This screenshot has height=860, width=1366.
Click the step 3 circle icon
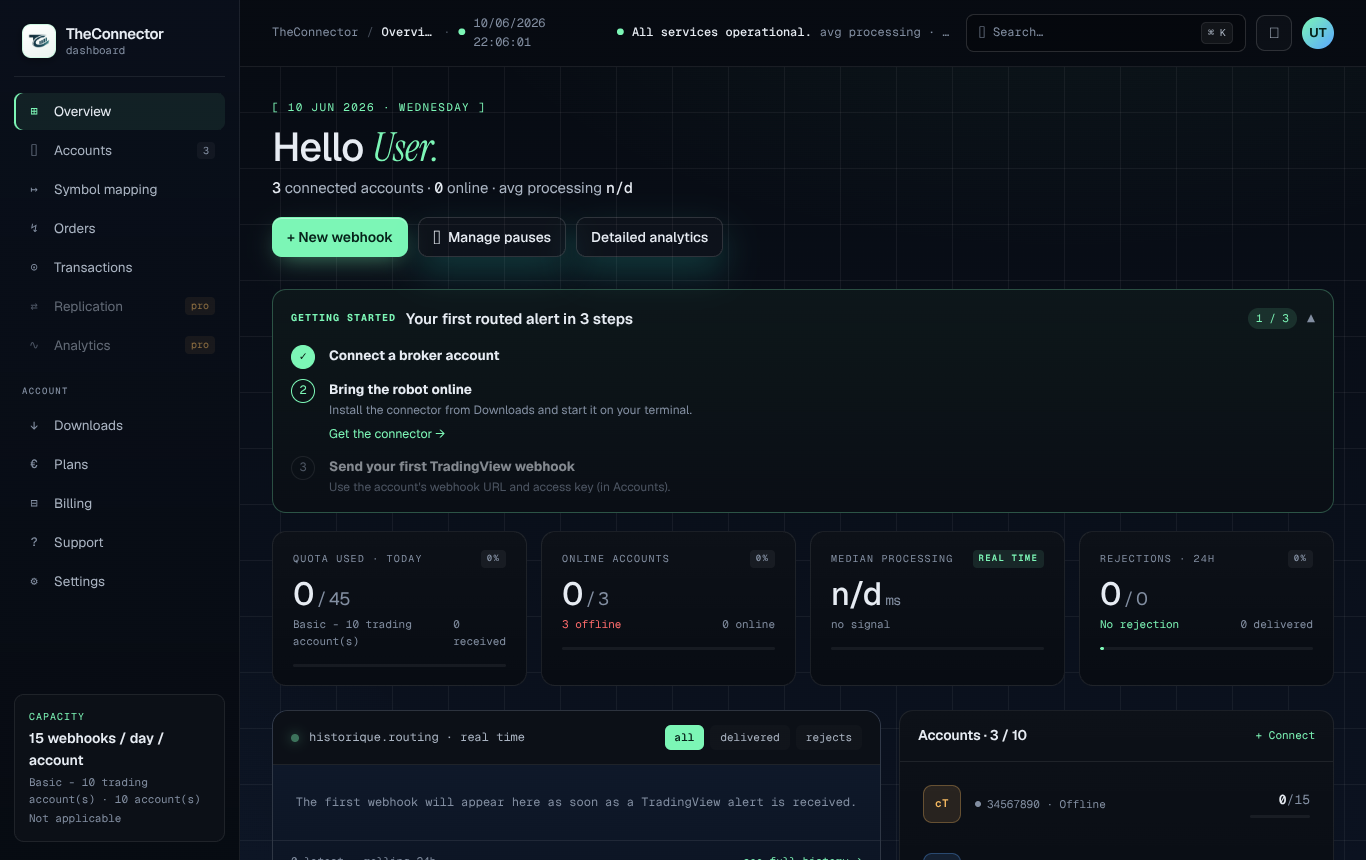303,467
